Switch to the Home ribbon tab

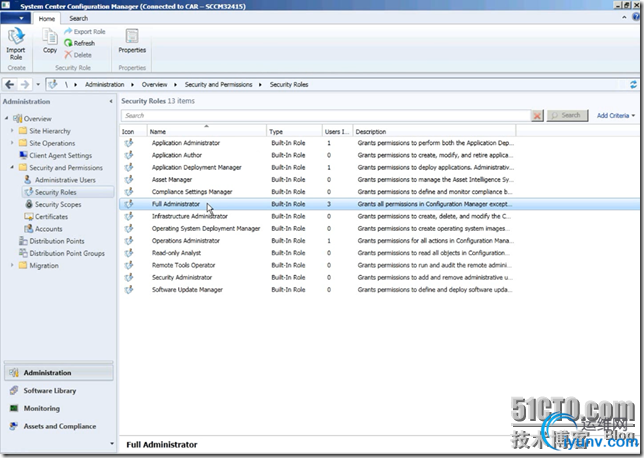pos(46,18)
